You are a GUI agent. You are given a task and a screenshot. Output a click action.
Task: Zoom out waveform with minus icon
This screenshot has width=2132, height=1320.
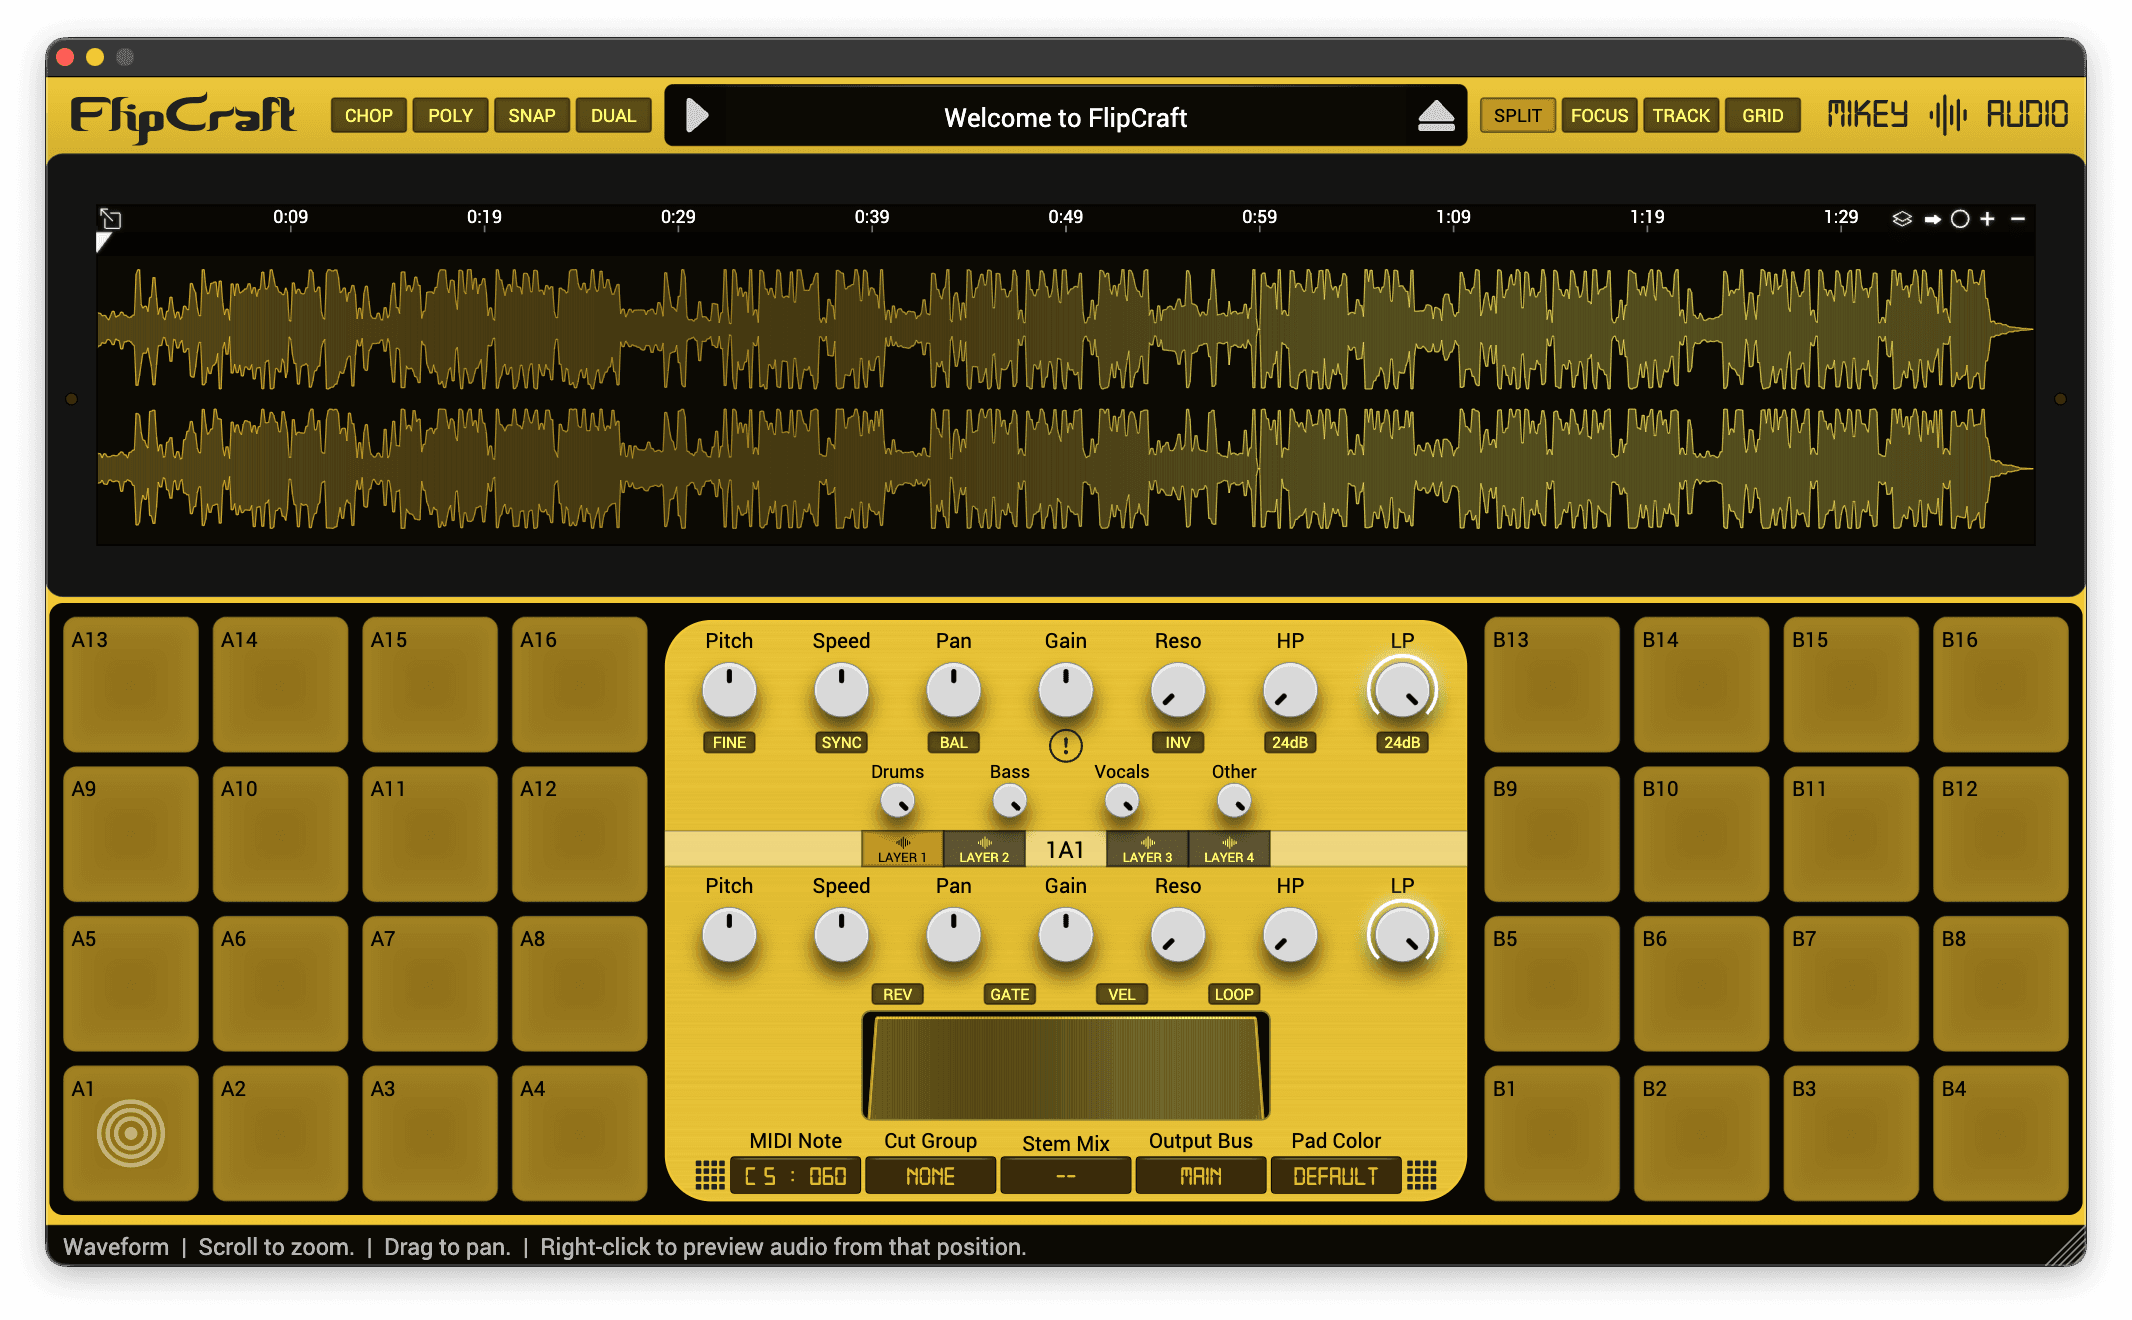click(x=2018, y=219)
